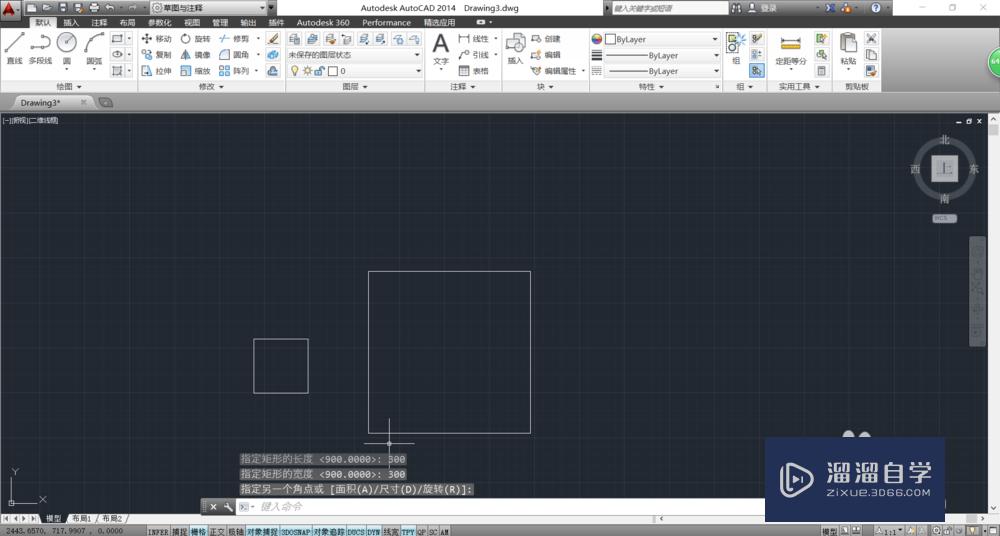Click the 拉伸 (Stretch) tool
The image size is (1000, 536).
[156, 71]
